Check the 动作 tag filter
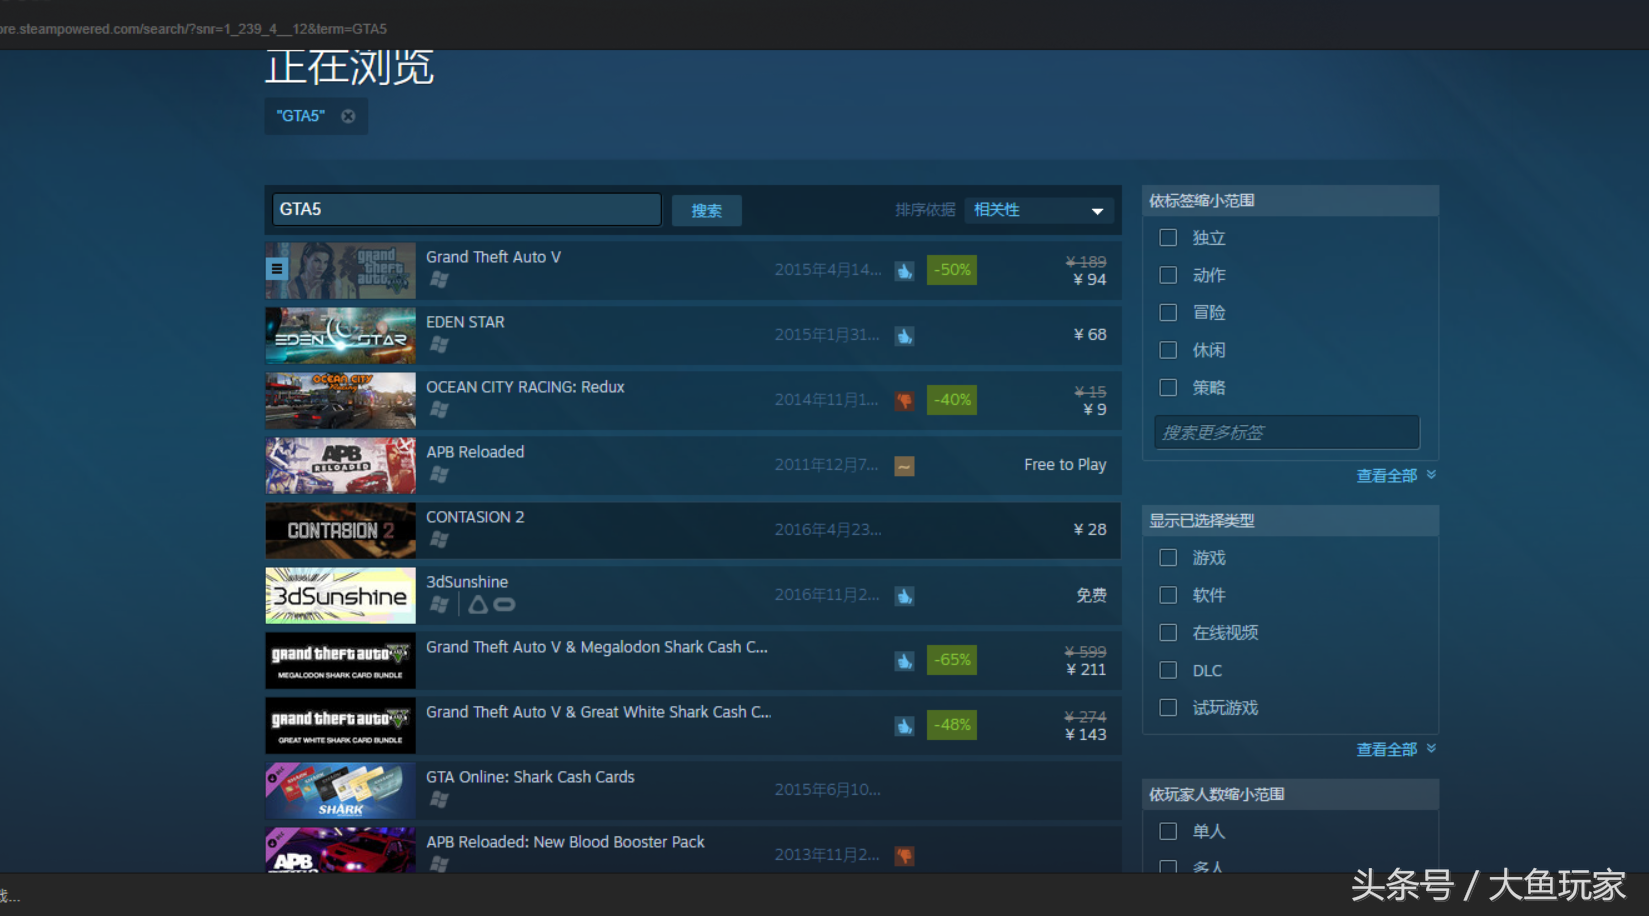 coord(1168,275)
